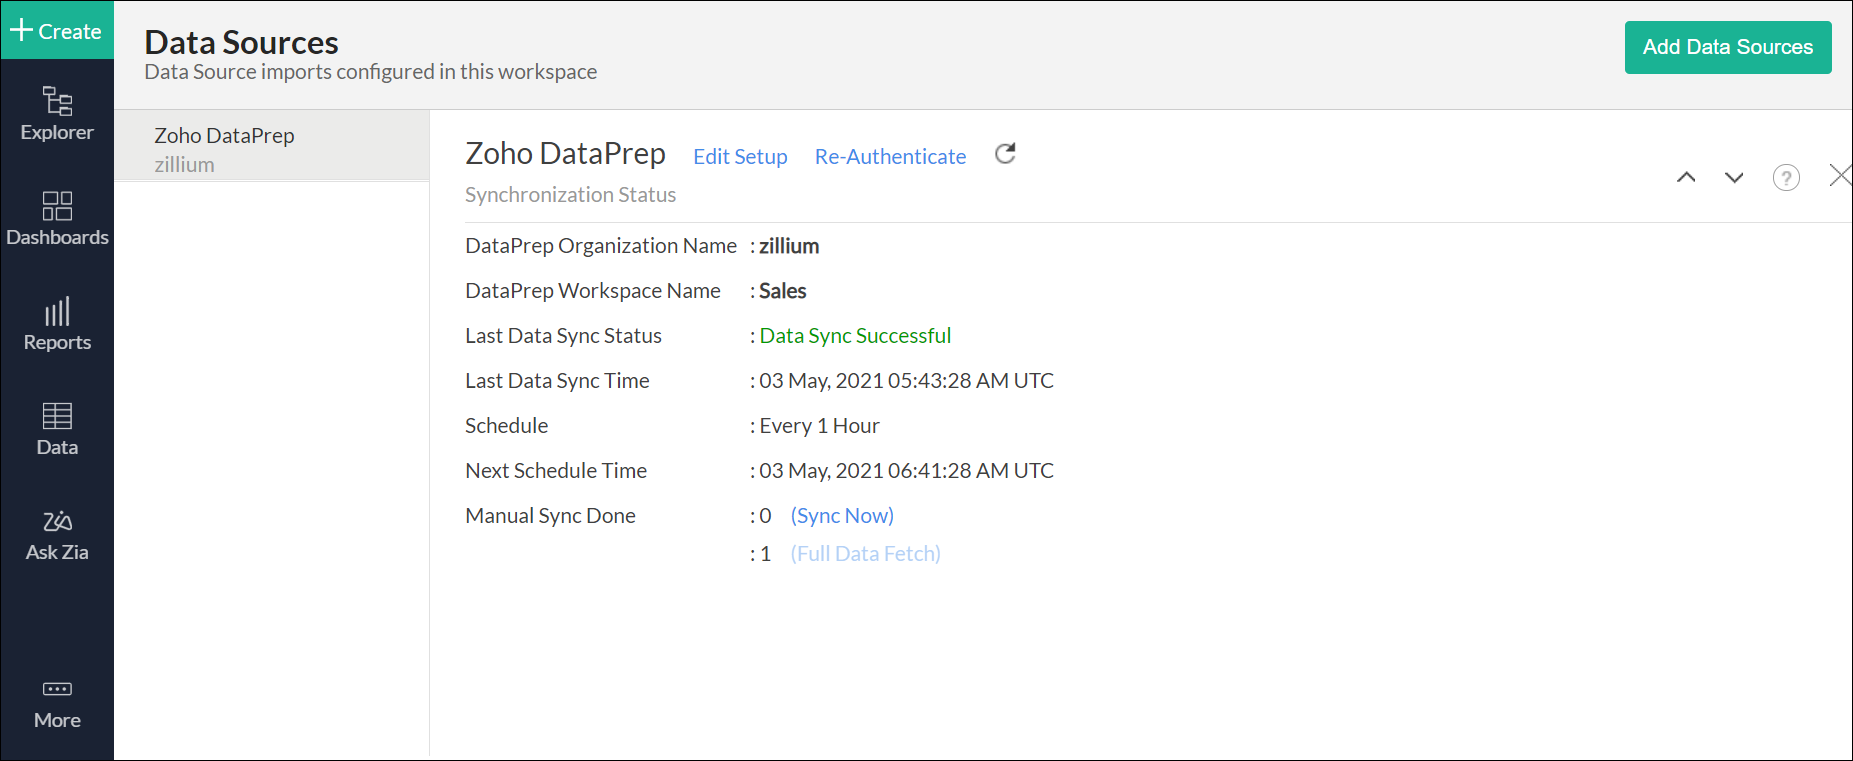Click the Re-Authenticate link
1853x761 pixels.
(x=890, y=157)
